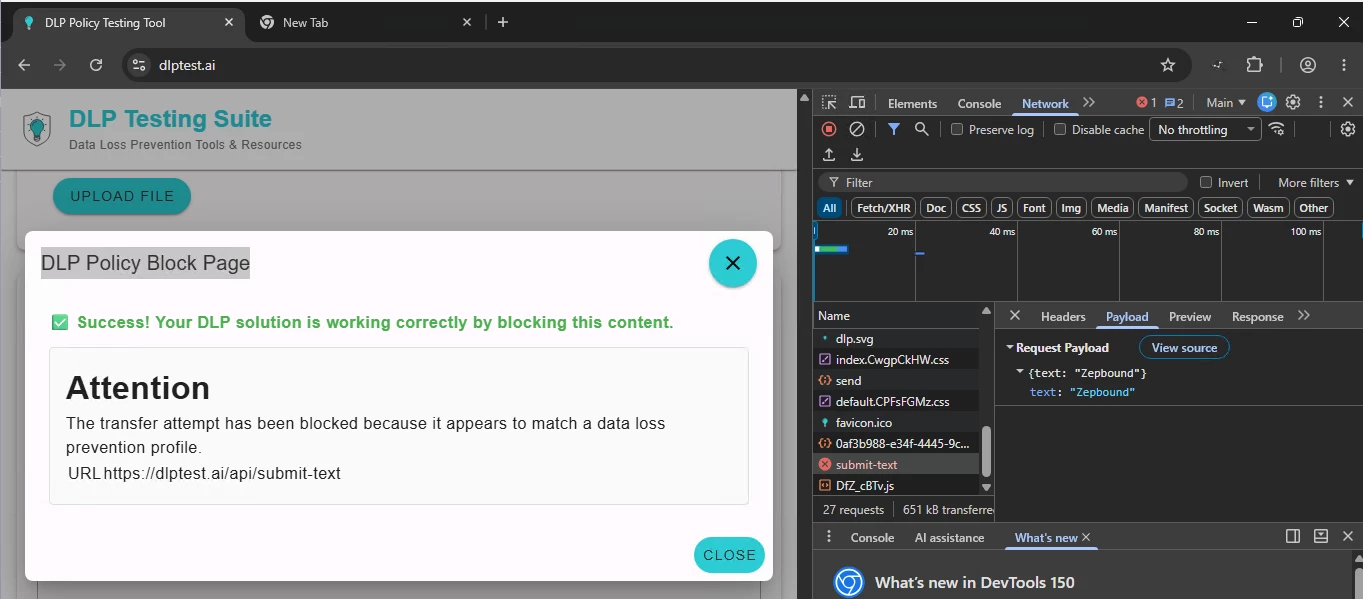Switch to the New Tab browser tab
Image resolution: width=1363 pixels, height=599 pixels.
(364, 22)
